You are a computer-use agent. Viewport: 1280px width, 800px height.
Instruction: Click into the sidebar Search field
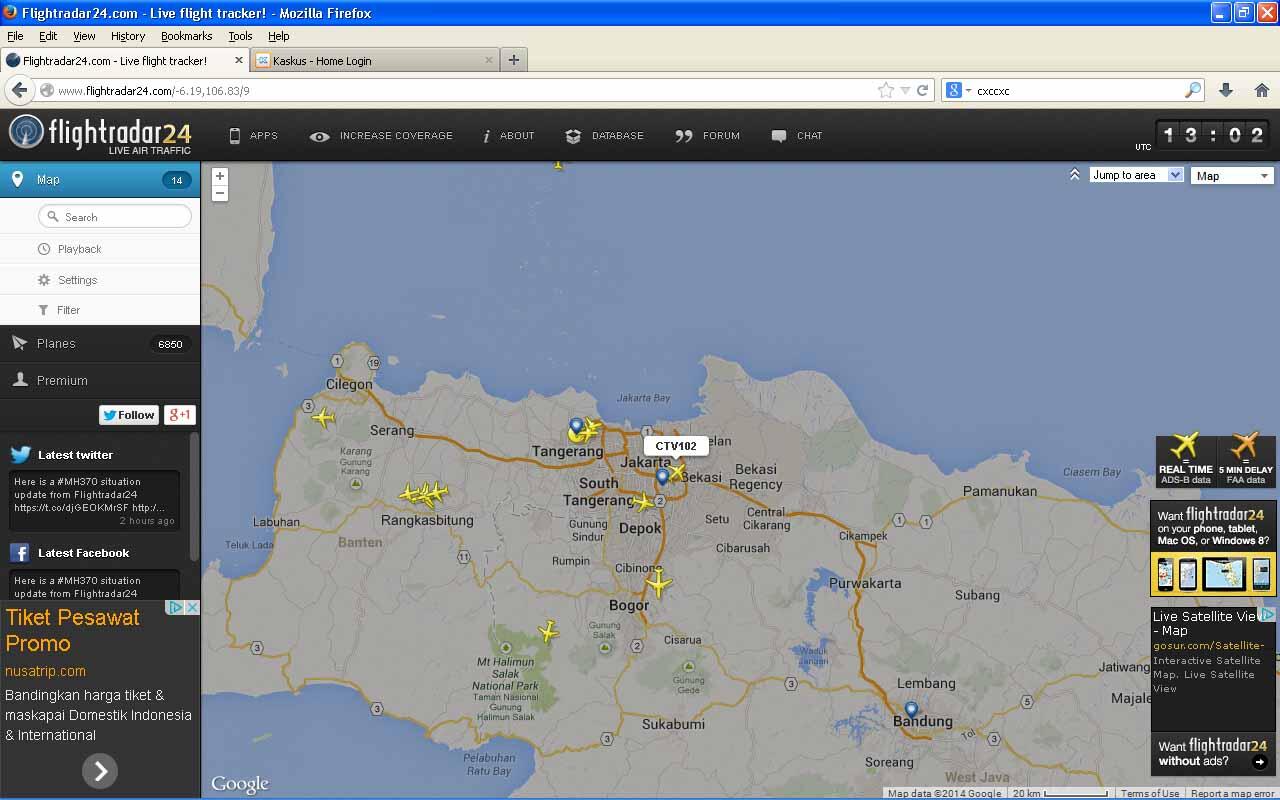click(x=115, y=217)
